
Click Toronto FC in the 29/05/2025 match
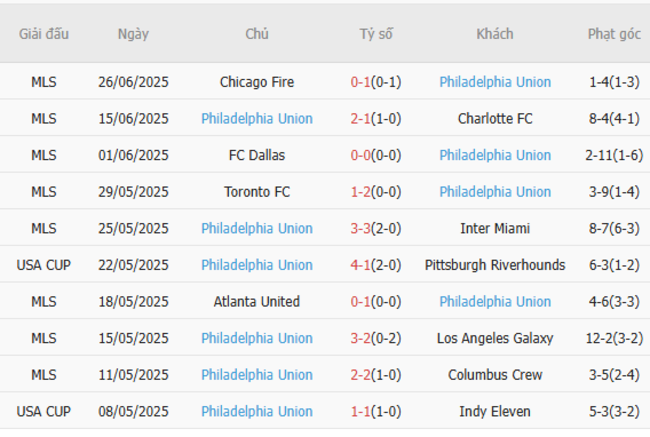click(x=257, y=191)
